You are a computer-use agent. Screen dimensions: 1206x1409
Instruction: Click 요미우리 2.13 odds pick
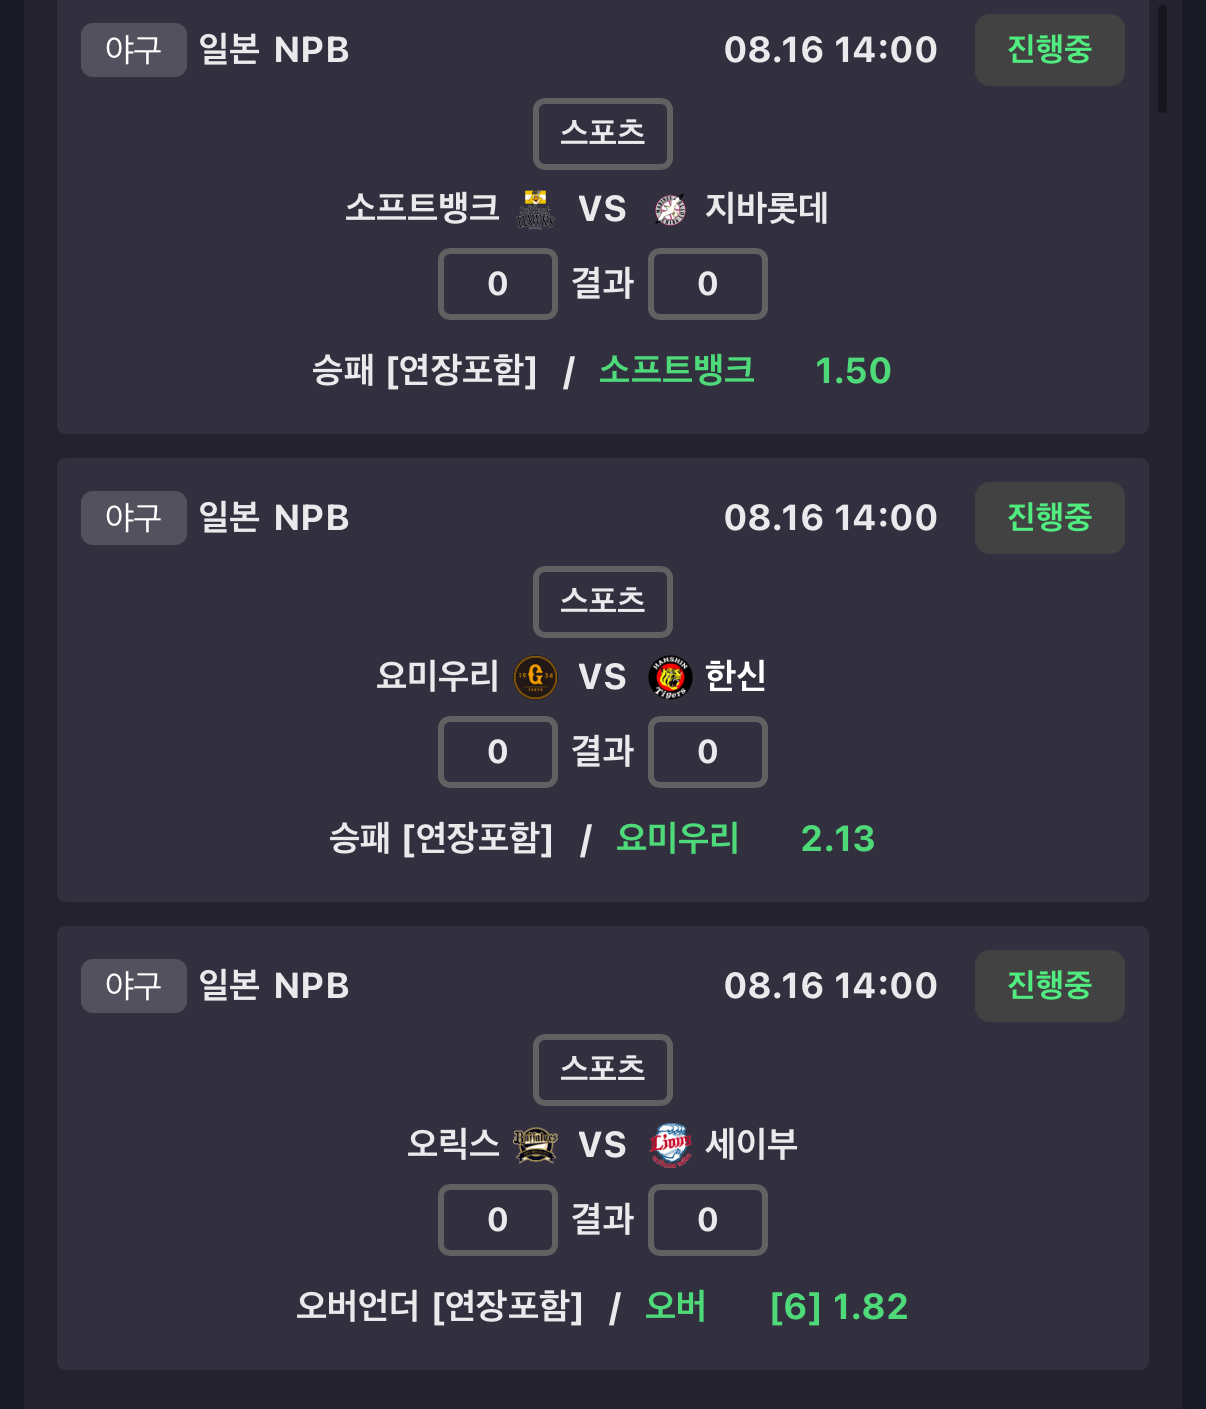745,839
